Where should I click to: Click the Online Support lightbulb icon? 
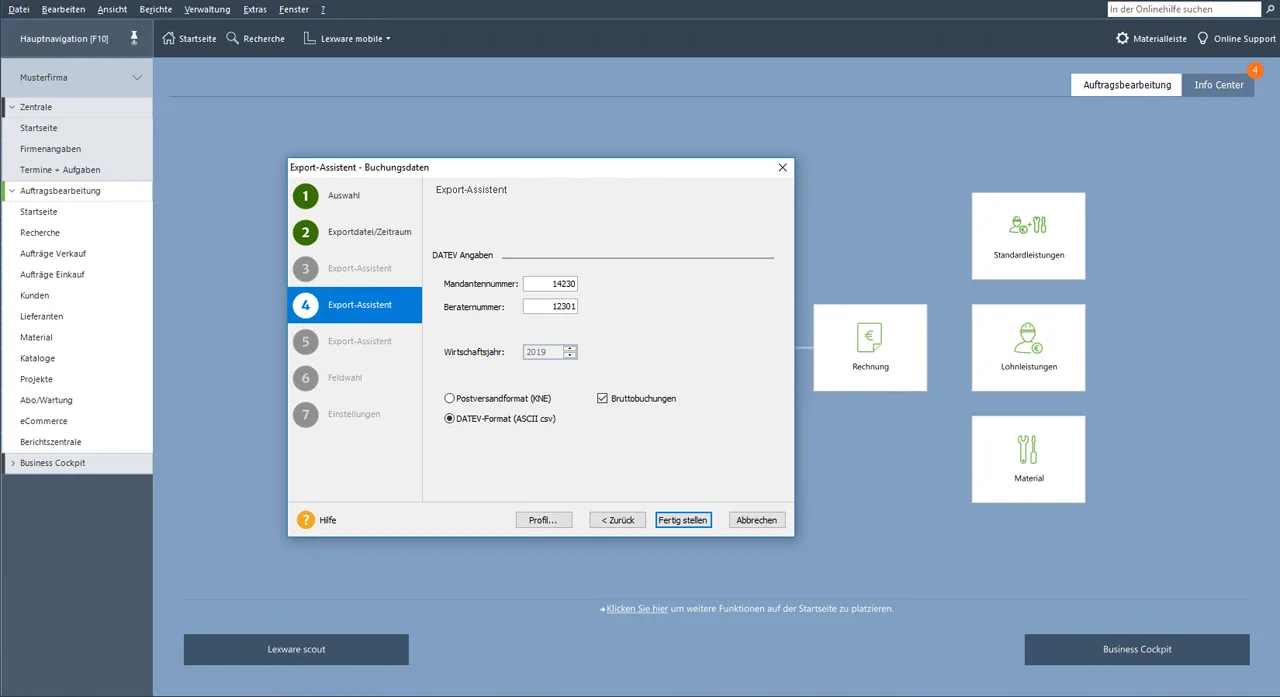1203,38
